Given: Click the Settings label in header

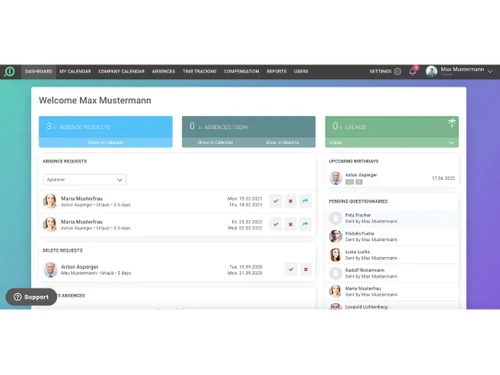Looking at the screenshot, I should 380,71.
